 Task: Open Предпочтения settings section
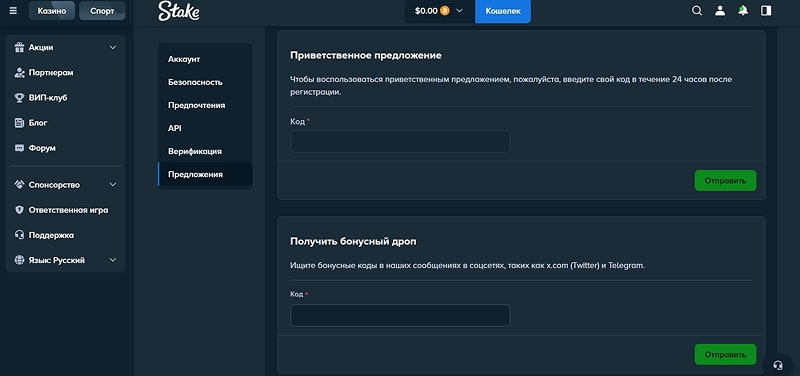(x=205, y=105)
